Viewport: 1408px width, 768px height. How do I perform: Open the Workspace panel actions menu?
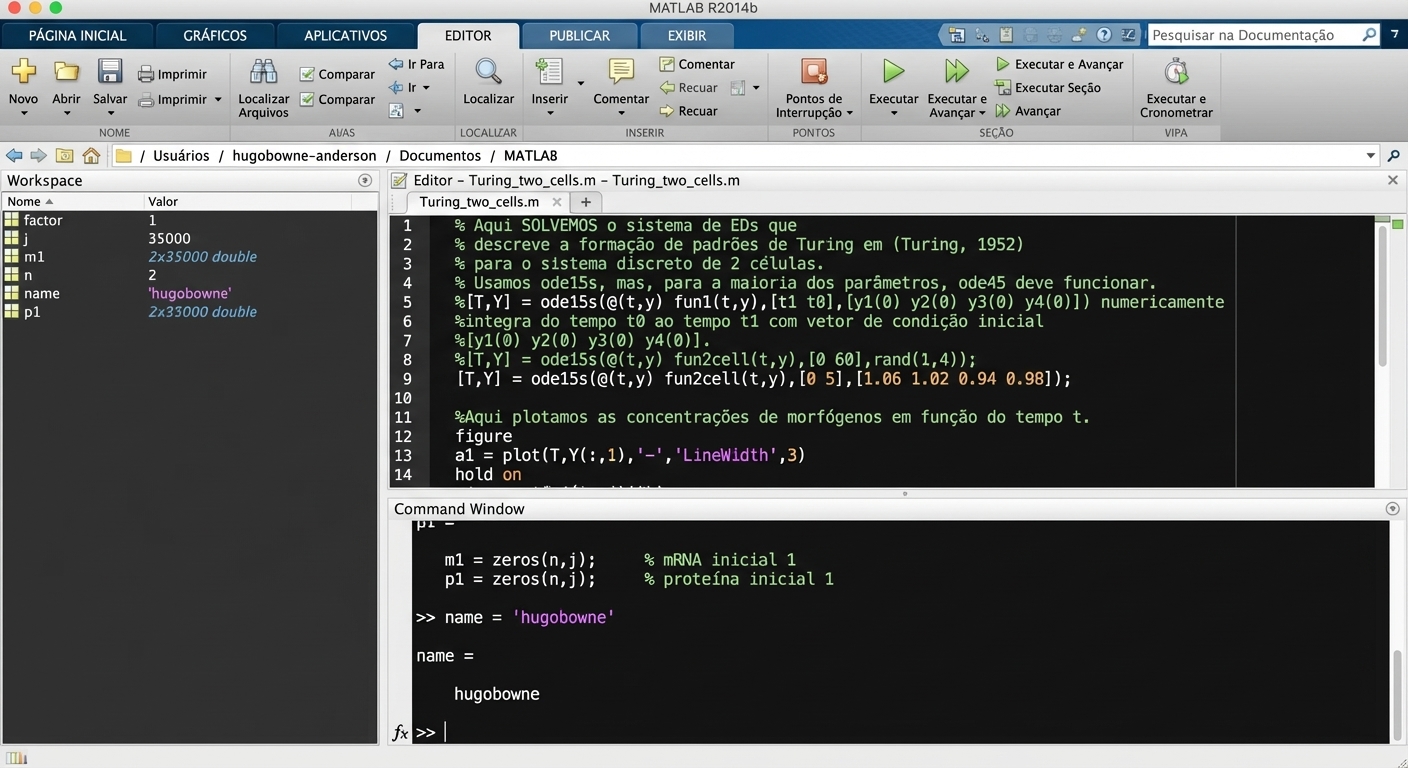pyautogui.click(x=365, y=181)
